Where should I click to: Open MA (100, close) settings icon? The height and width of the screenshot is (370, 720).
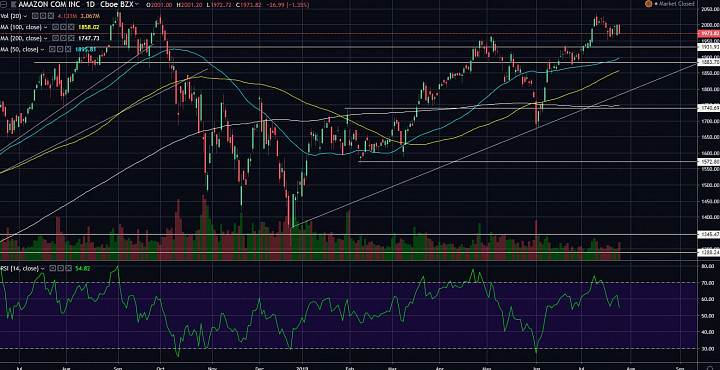[63, 27]
